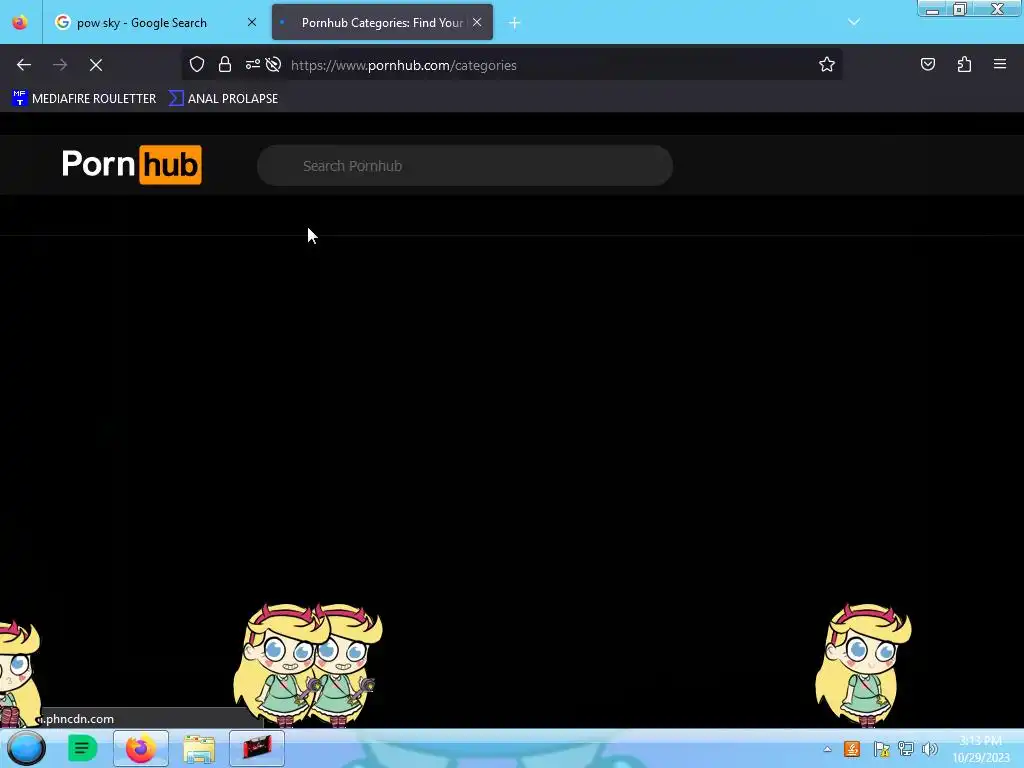Screen dimensions: 1024x768
Task: Click the forward navigation arrow
Action: coord(60,65)
